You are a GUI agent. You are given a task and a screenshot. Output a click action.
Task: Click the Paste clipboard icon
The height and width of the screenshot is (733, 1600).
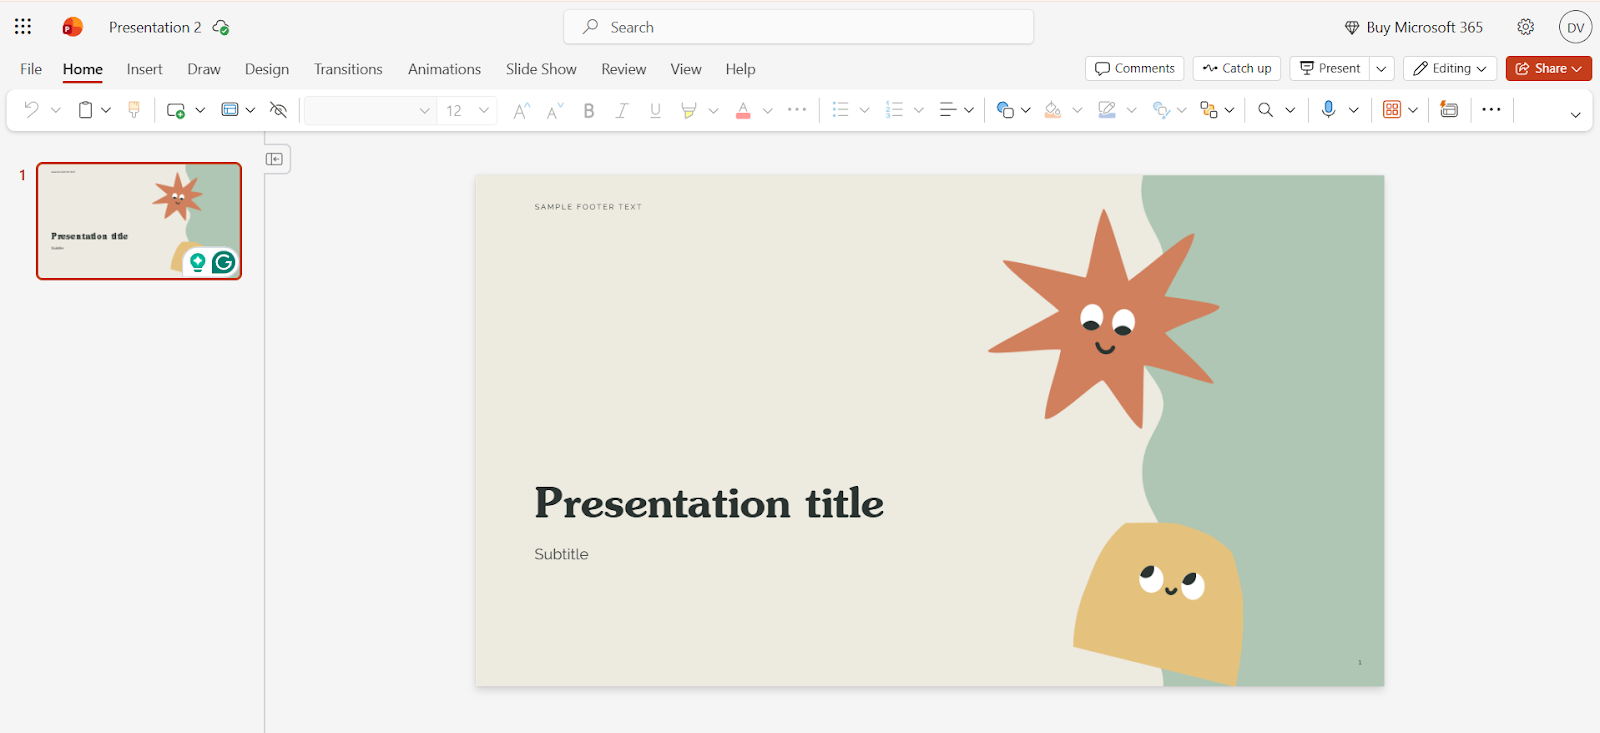pyautogui.click(x=86, y=110)
